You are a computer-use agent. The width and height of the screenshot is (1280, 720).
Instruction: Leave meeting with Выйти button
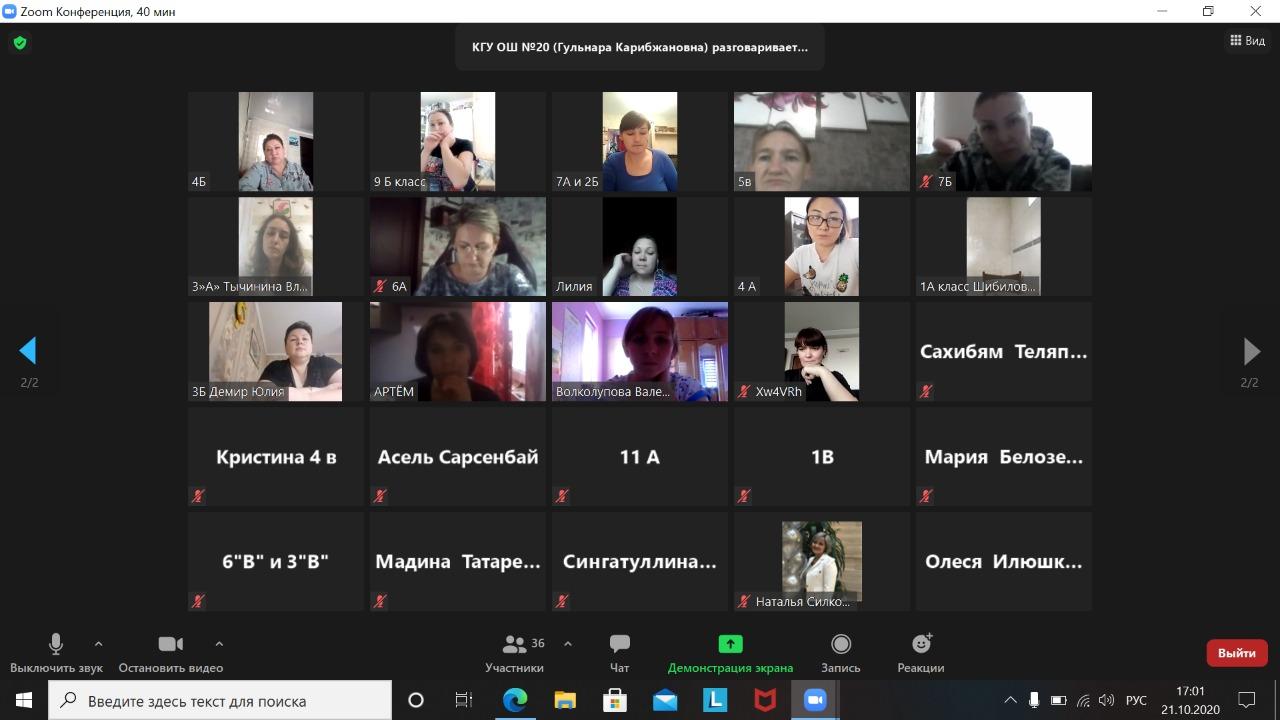(1236, 653)
